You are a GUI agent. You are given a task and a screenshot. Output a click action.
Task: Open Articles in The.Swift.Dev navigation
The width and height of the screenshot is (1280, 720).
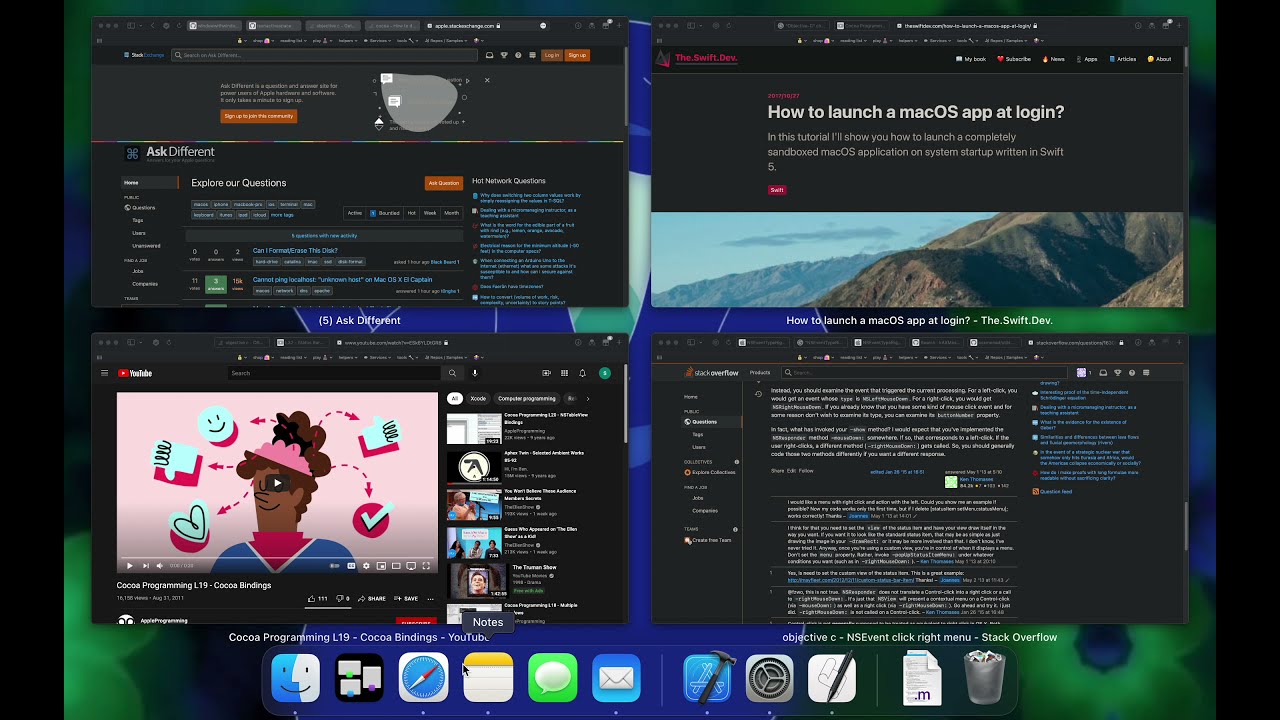(x=1122, y=59)
